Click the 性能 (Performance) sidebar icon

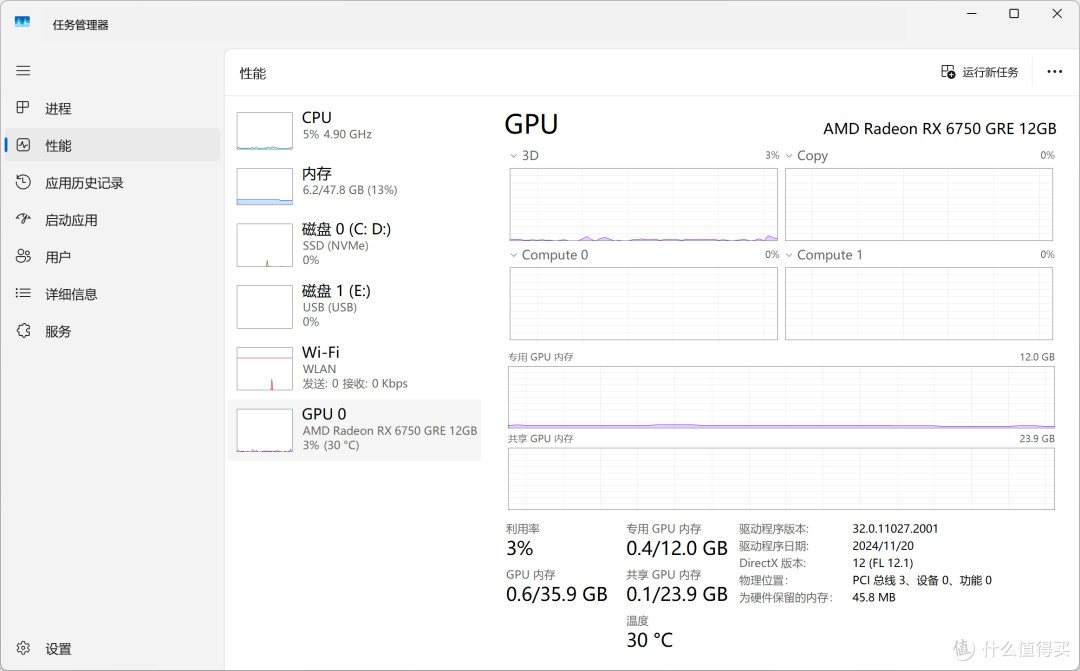pyautogui.click(x=23, y=145)
